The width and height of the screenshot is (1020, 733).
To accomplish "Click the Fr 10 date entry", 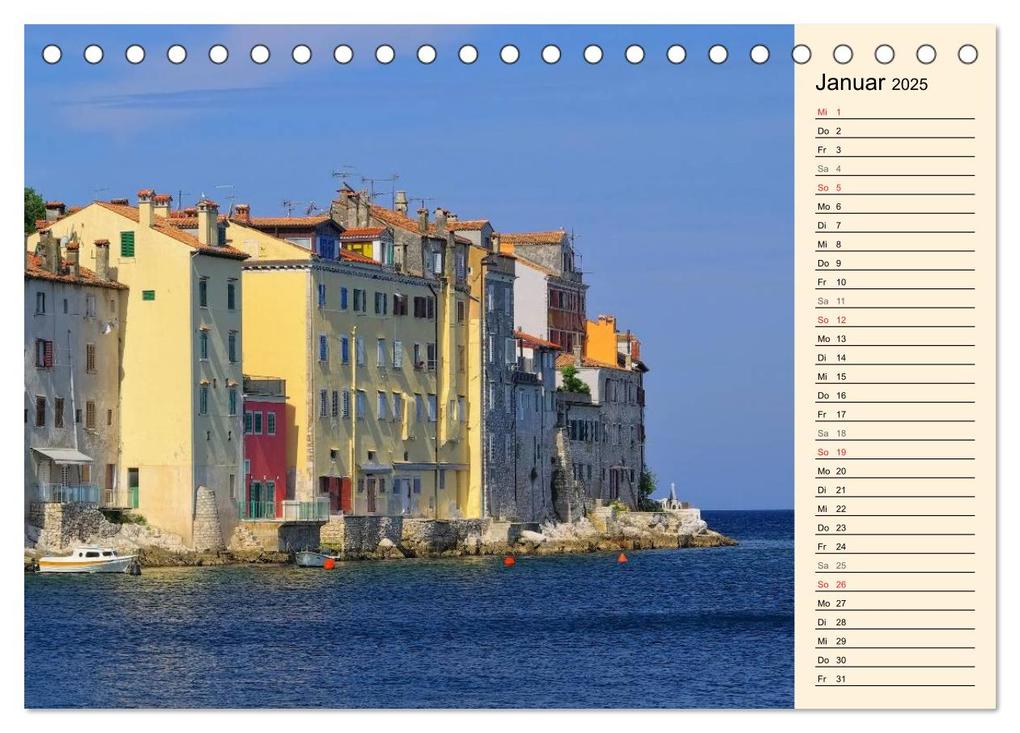I will point(894,282).
